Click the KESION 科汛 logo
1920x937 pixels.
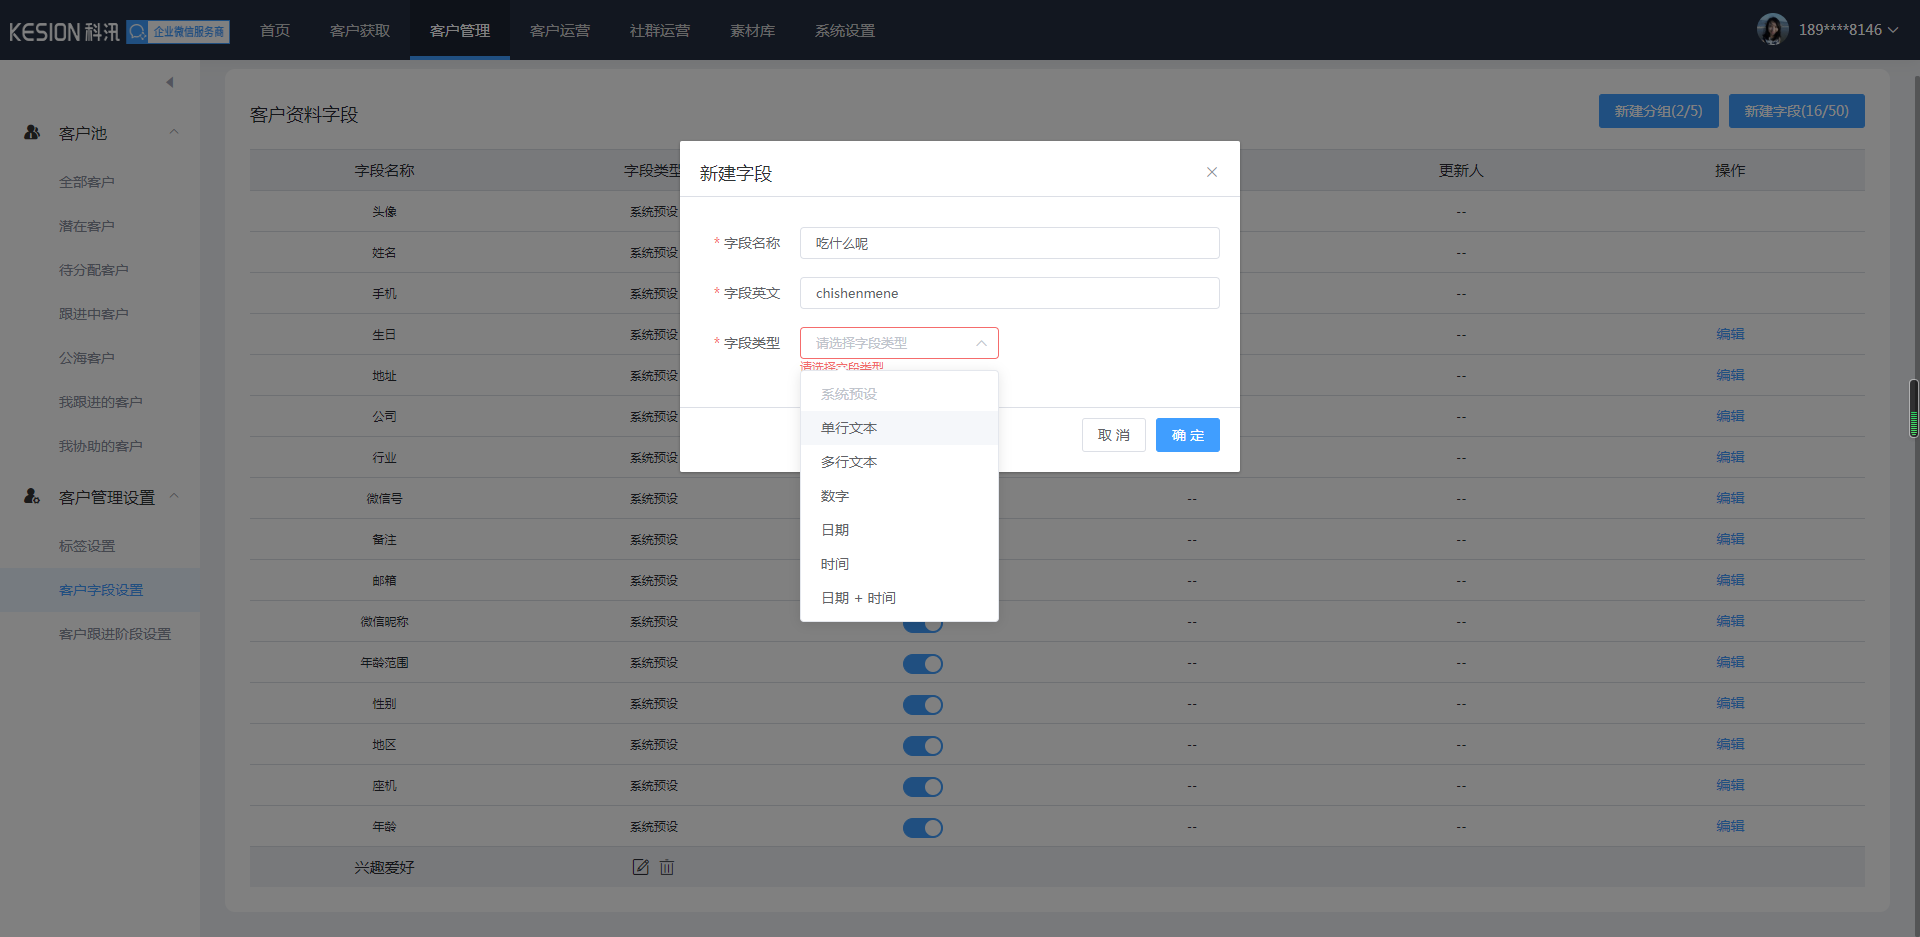tap(64, 32)
